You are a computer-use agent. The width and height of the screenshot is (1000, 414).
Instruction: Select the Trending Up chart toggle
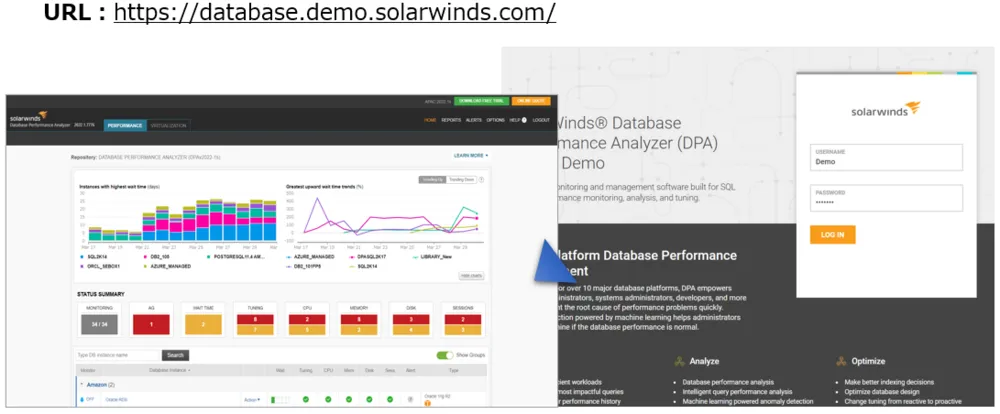(x=432, y=180)
